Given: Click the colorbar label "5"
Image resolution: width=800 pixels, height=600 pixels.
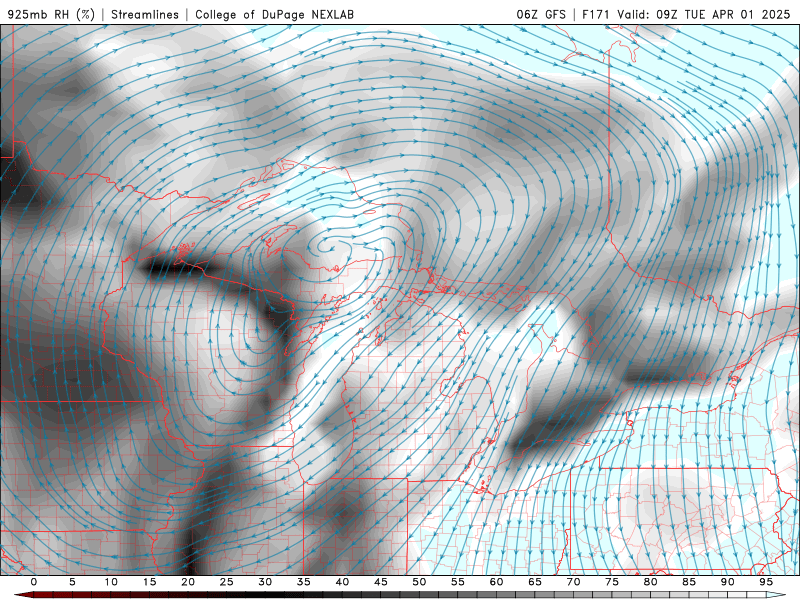Looking at the screenshot, I should click(x=72, y=582).
